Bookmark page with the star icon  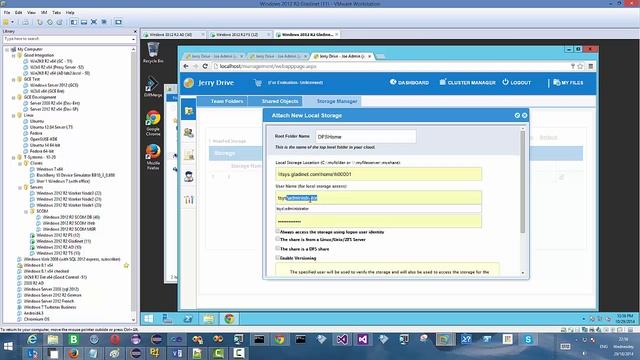(580, 66)
